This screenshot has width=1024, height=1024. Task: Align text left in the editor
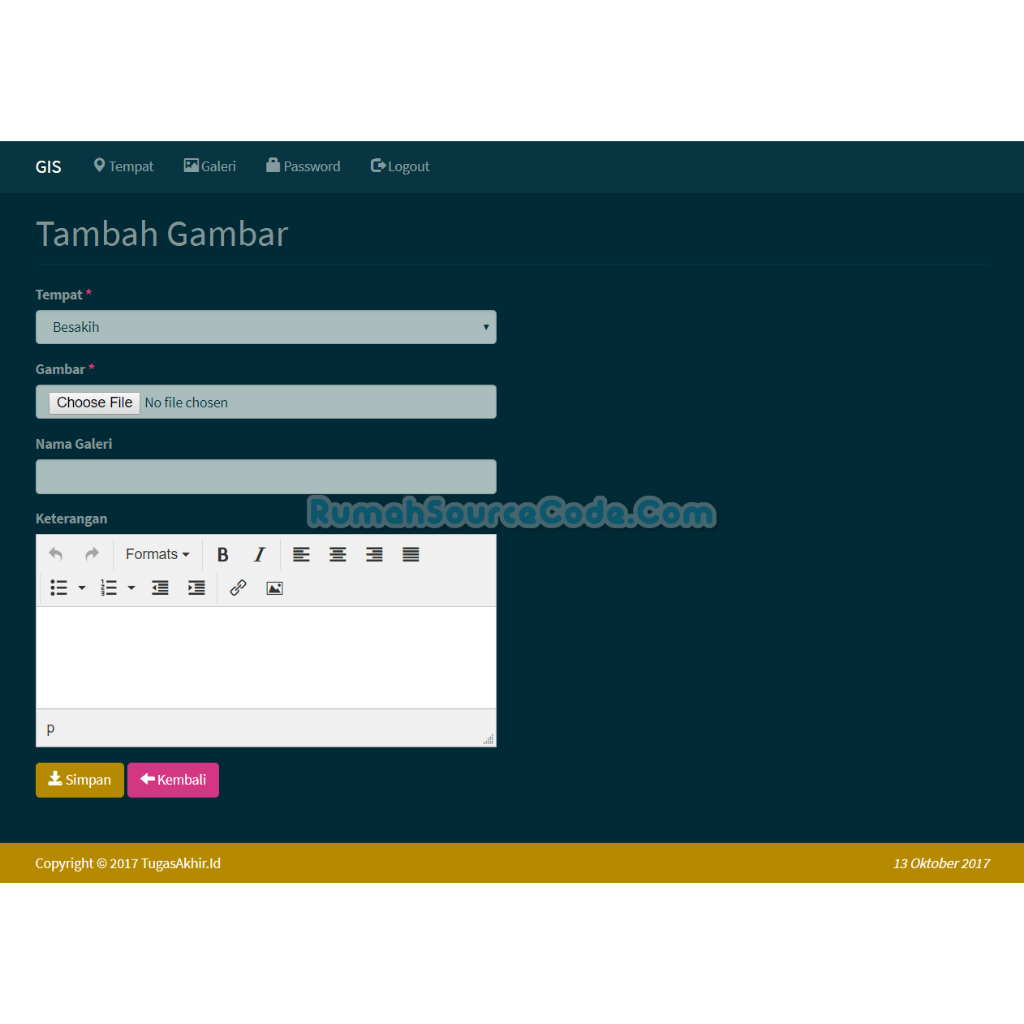pos(301,554)
